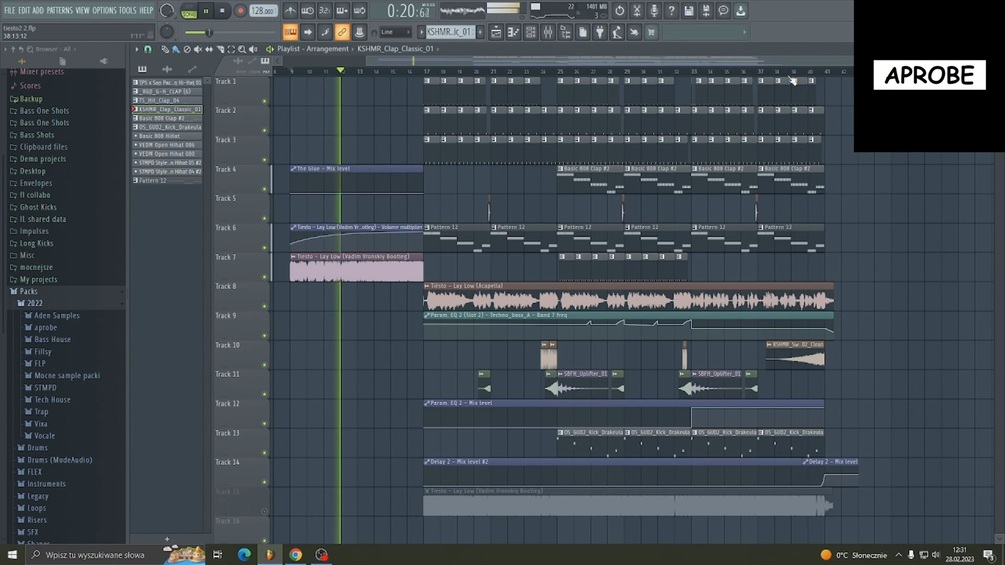Screen dimensions: 1005x565
Task: Open the EDIT menu
Action: [24, 11]
